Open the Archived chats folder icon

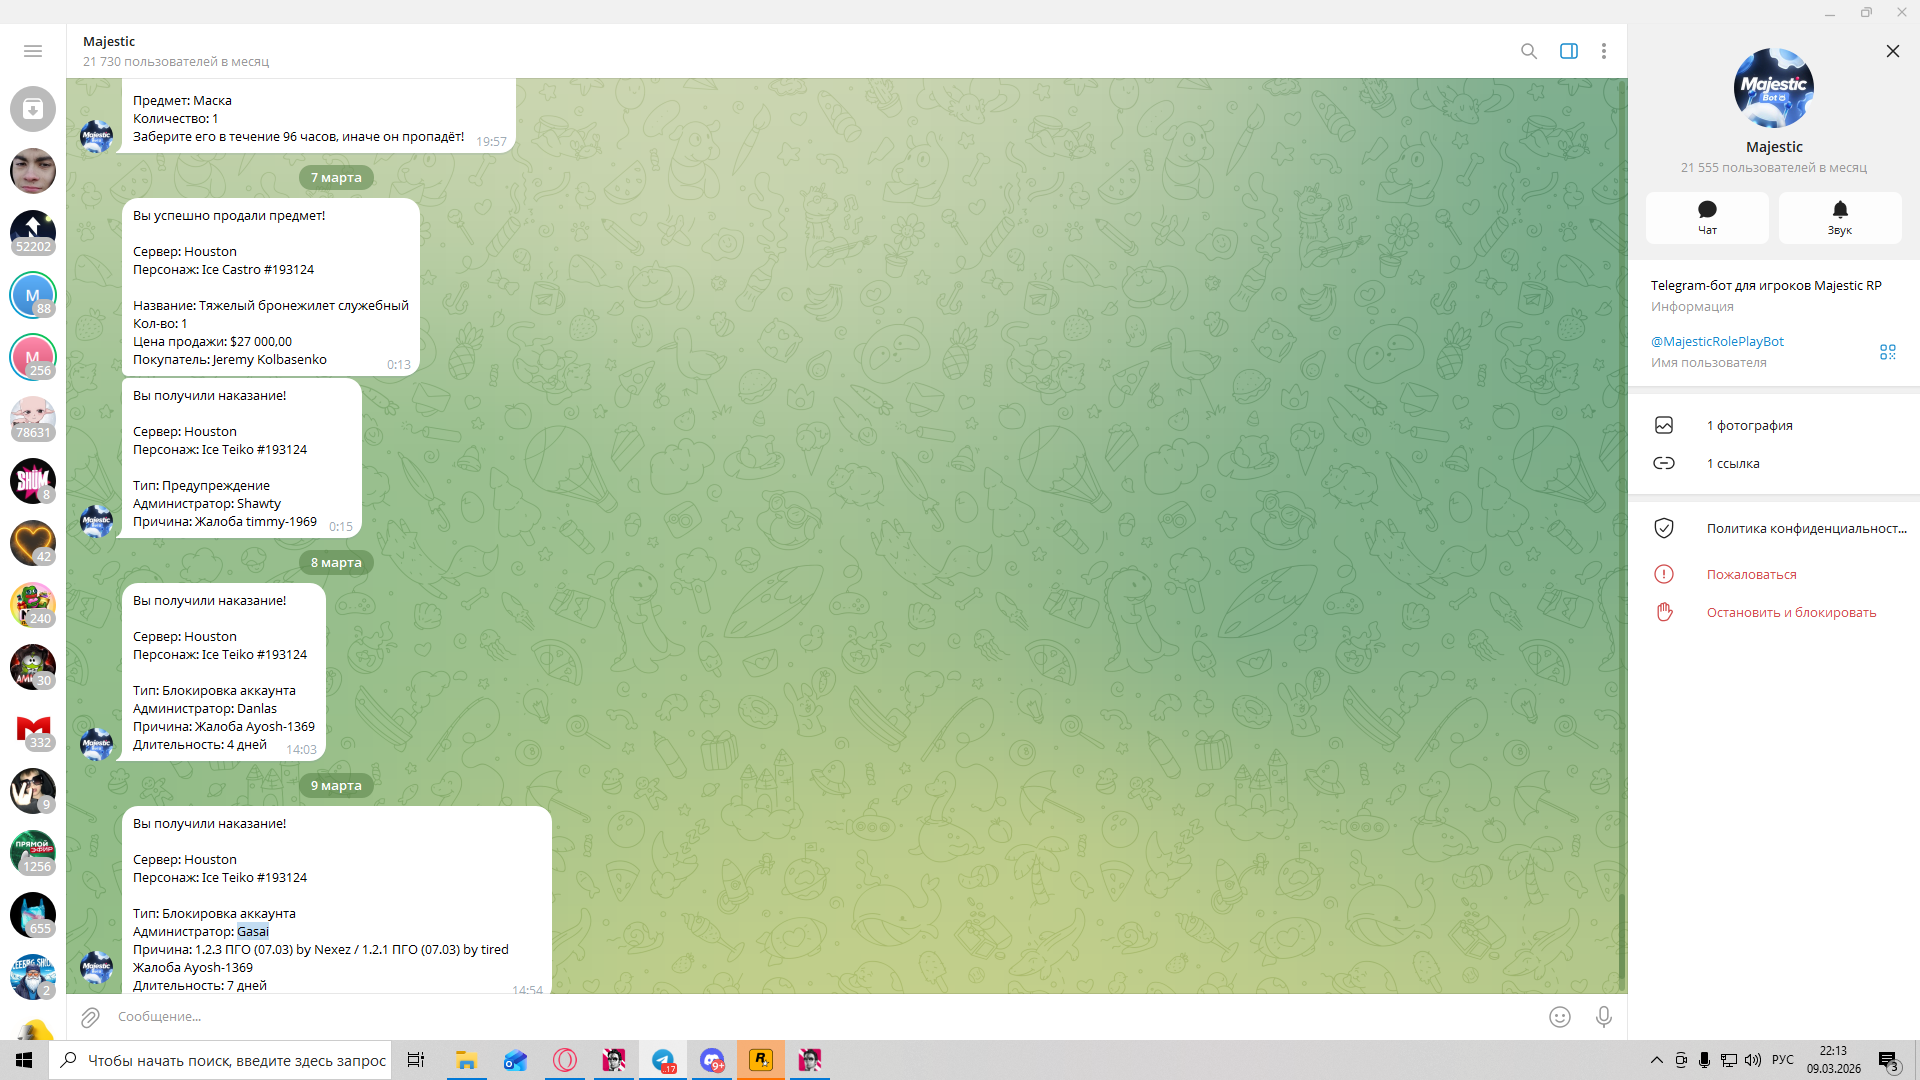(33, 109)
